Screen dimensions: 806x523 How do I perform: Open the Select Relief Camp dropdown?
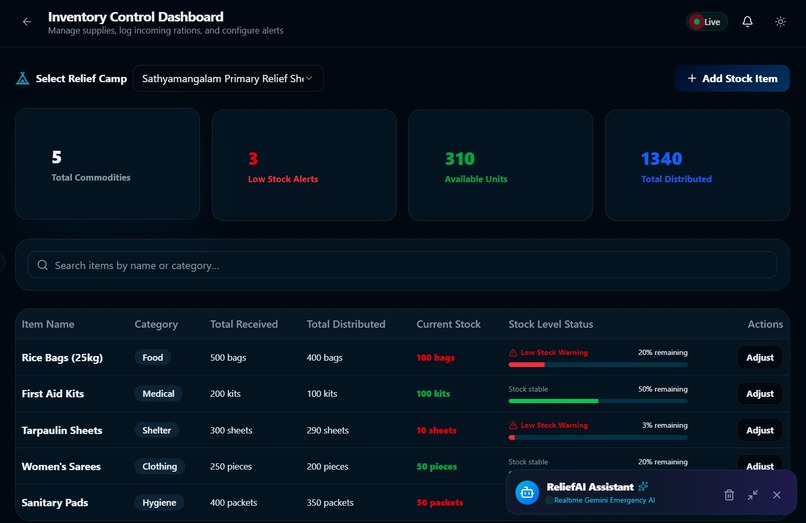tap(228, 78)
